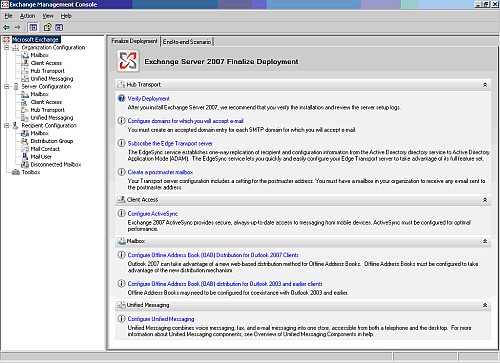Select Mailbox under Server Configuration

tap(39, 94)
